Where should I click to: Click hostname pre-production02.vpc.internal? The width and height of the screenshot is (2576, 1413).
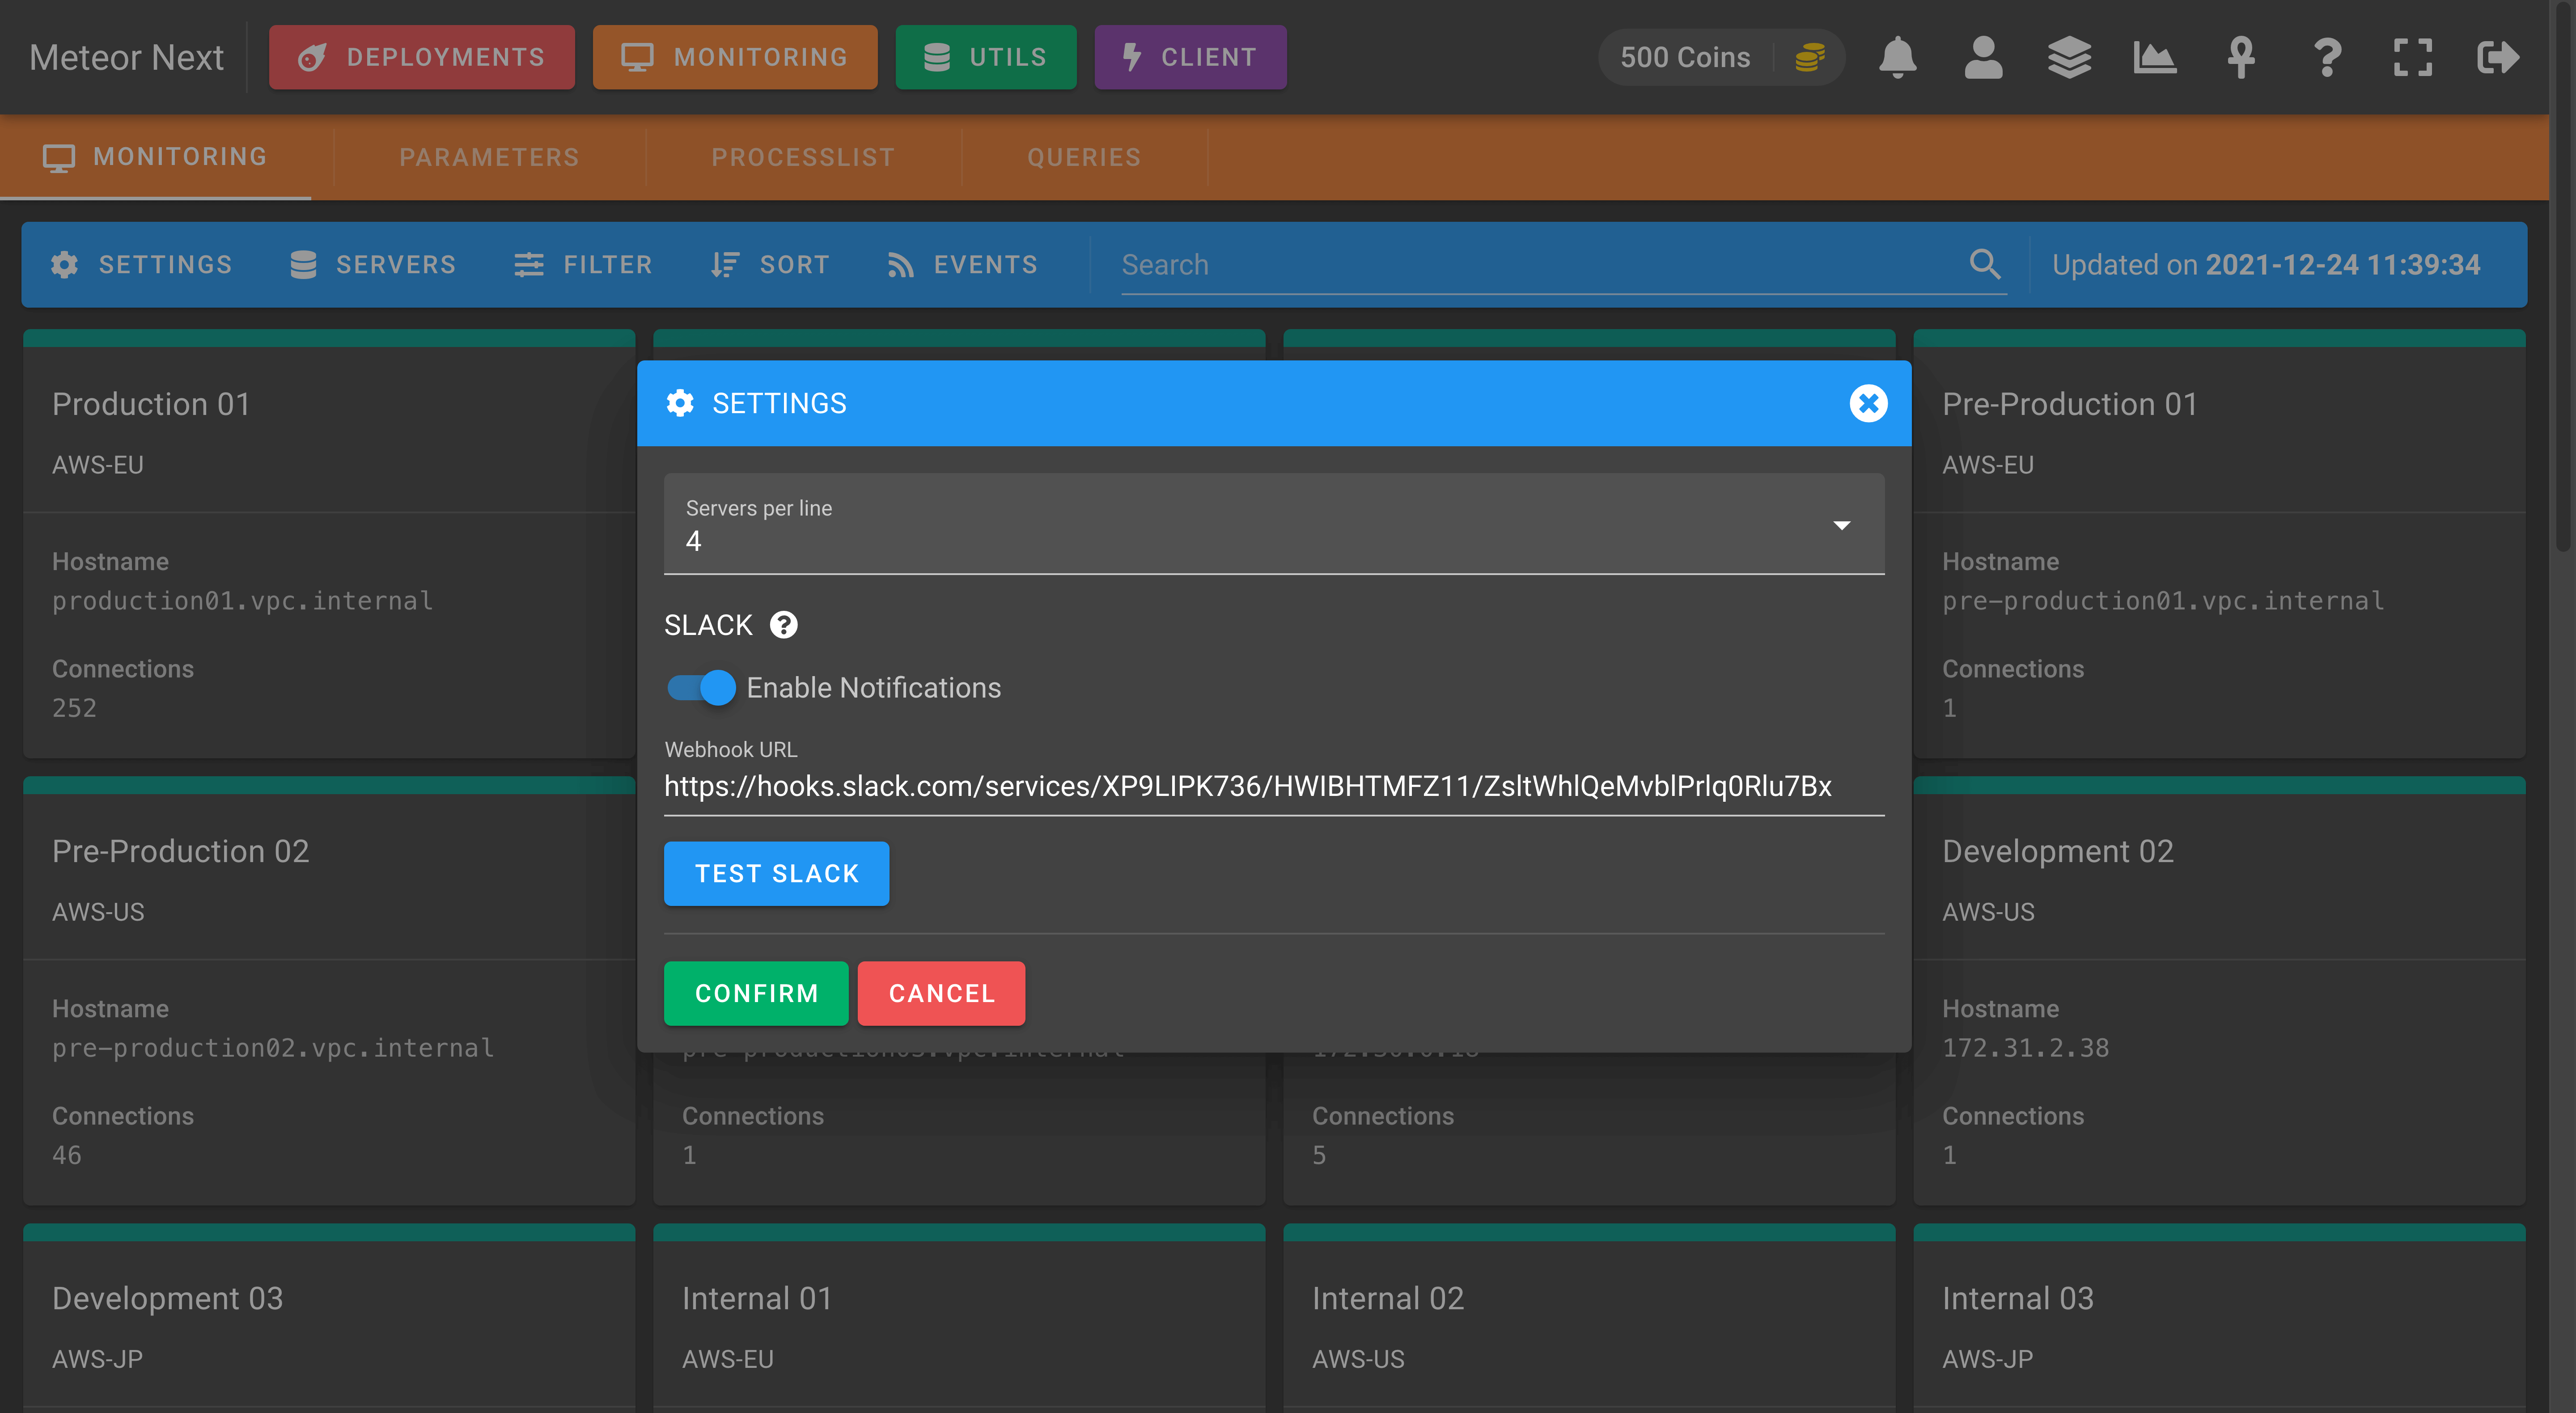point(273,1048)
